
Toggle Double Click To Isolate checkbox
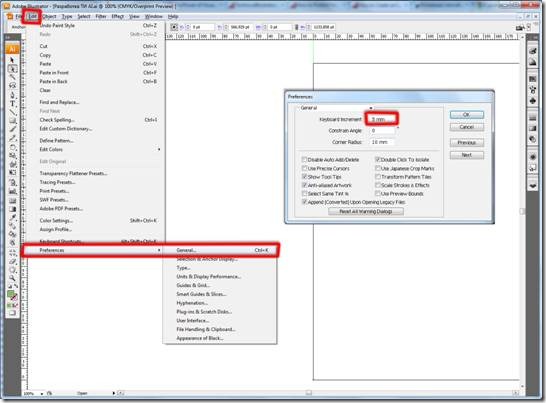[x=377, y=160]
